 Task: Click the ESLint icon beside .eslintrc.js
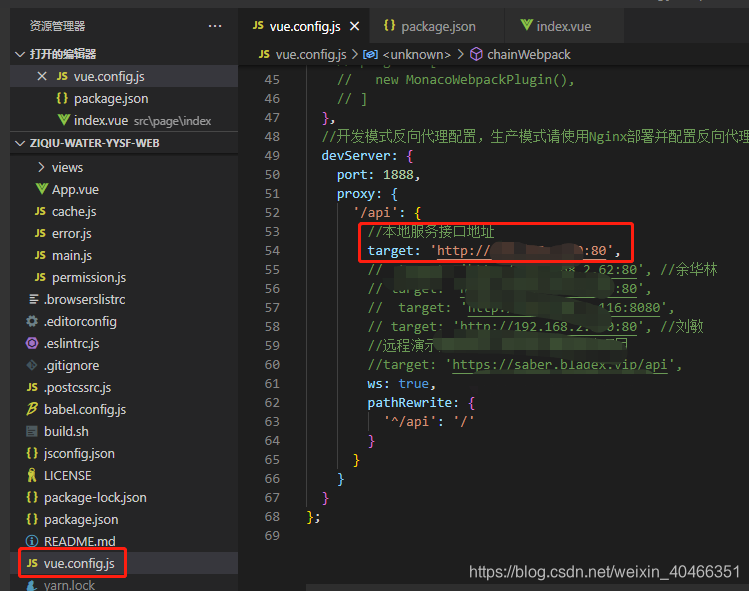(x=32, y=343)
